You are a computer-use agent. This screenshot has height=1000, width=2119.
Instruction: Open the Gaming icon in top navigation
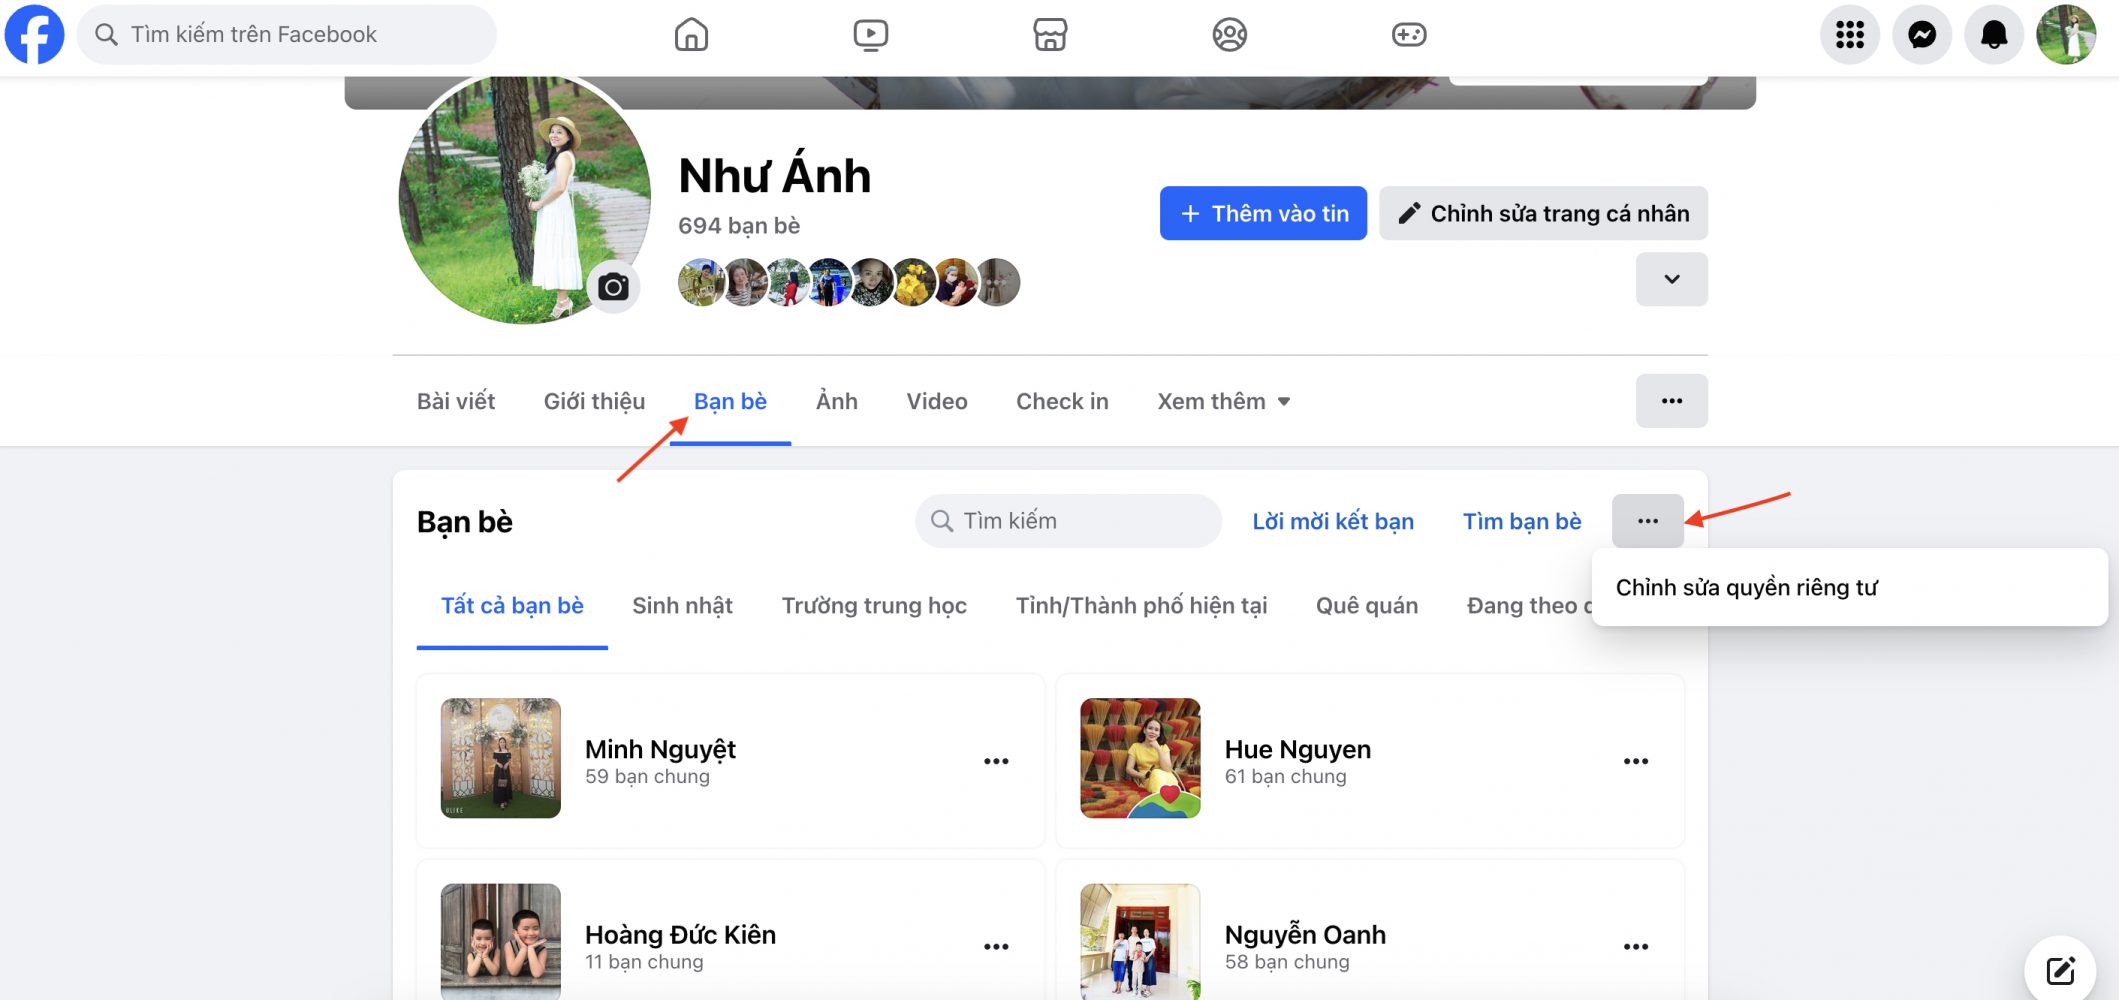coord(1408,33)
